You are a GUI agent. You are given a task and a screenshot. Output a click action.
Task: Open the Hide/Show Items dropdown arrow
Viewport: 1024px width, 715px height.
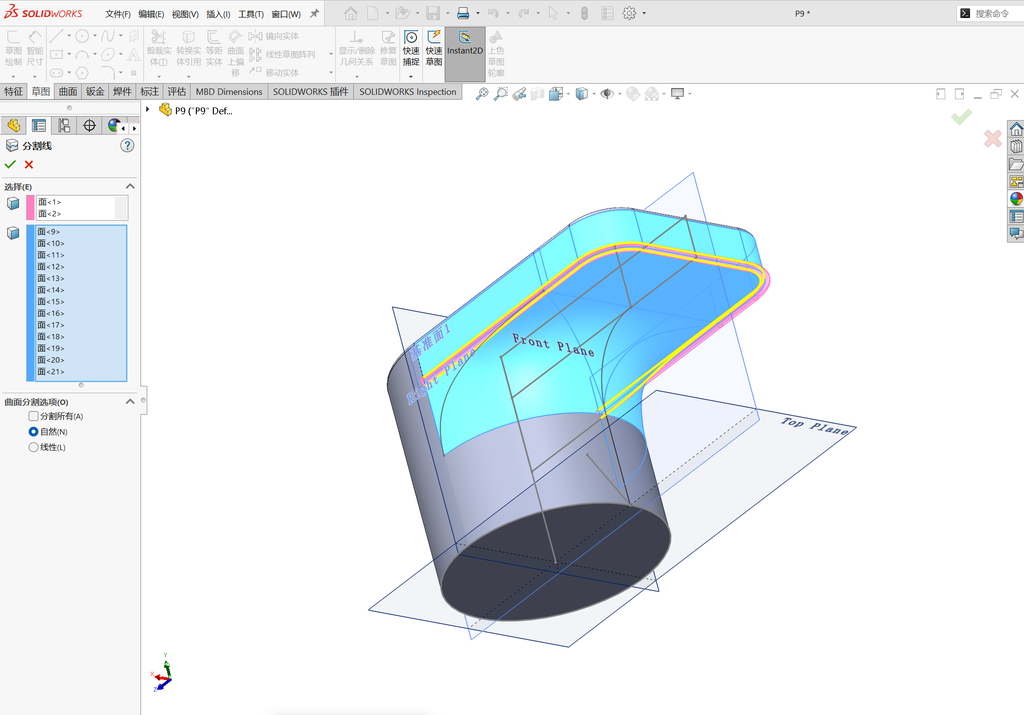(x=619, y=93)
